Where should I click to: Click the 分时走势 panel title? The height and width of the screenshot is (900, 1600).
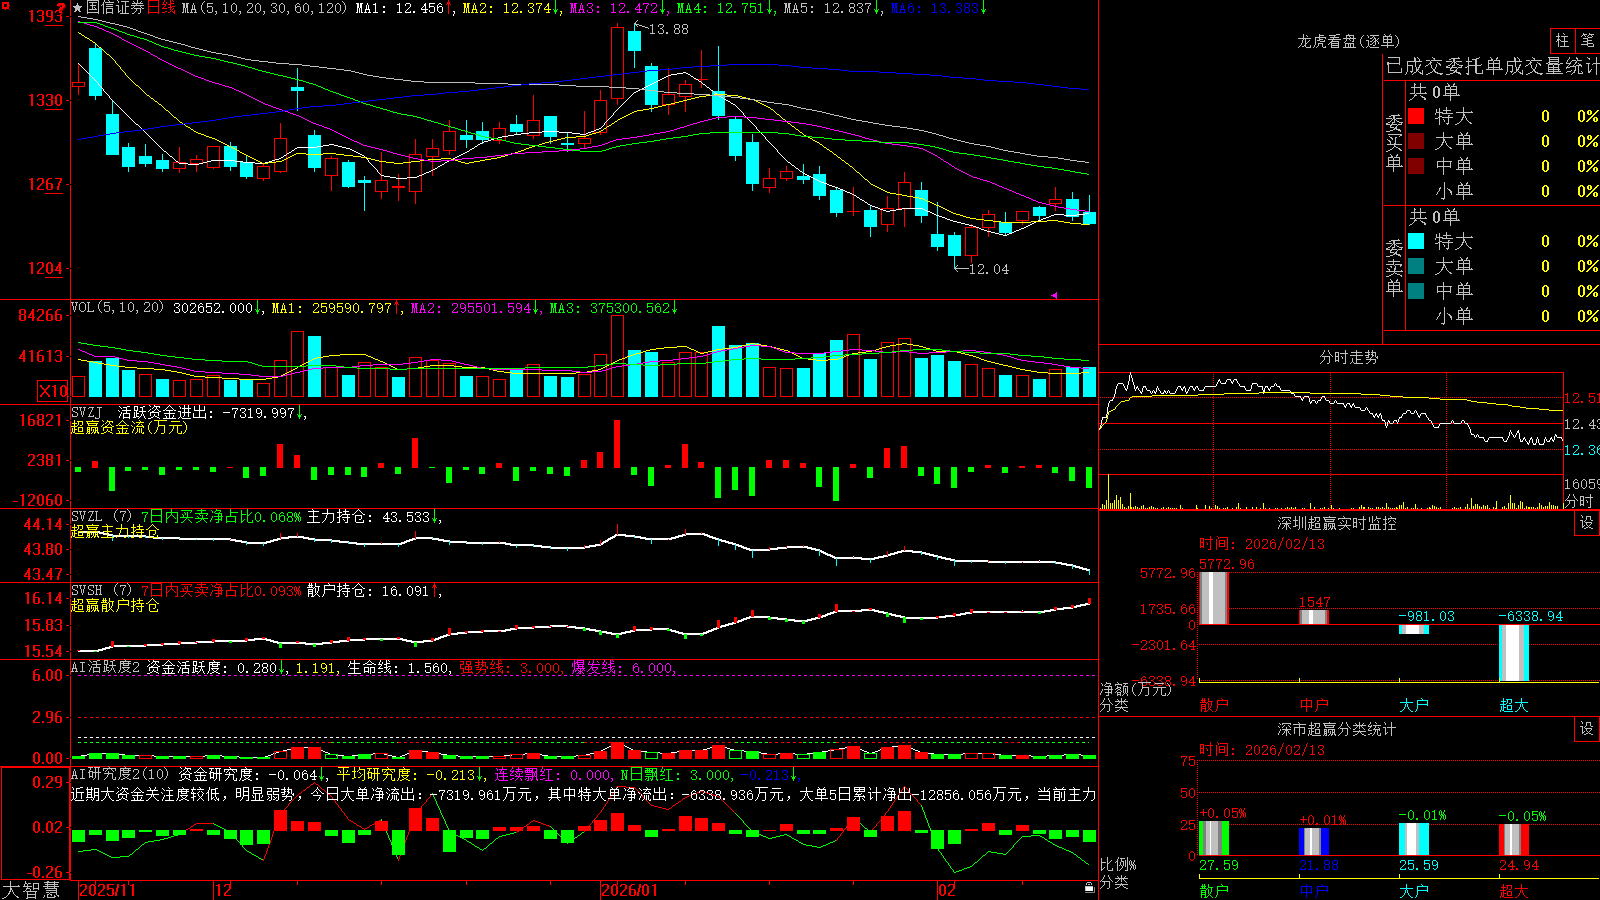coord(1348,357)
